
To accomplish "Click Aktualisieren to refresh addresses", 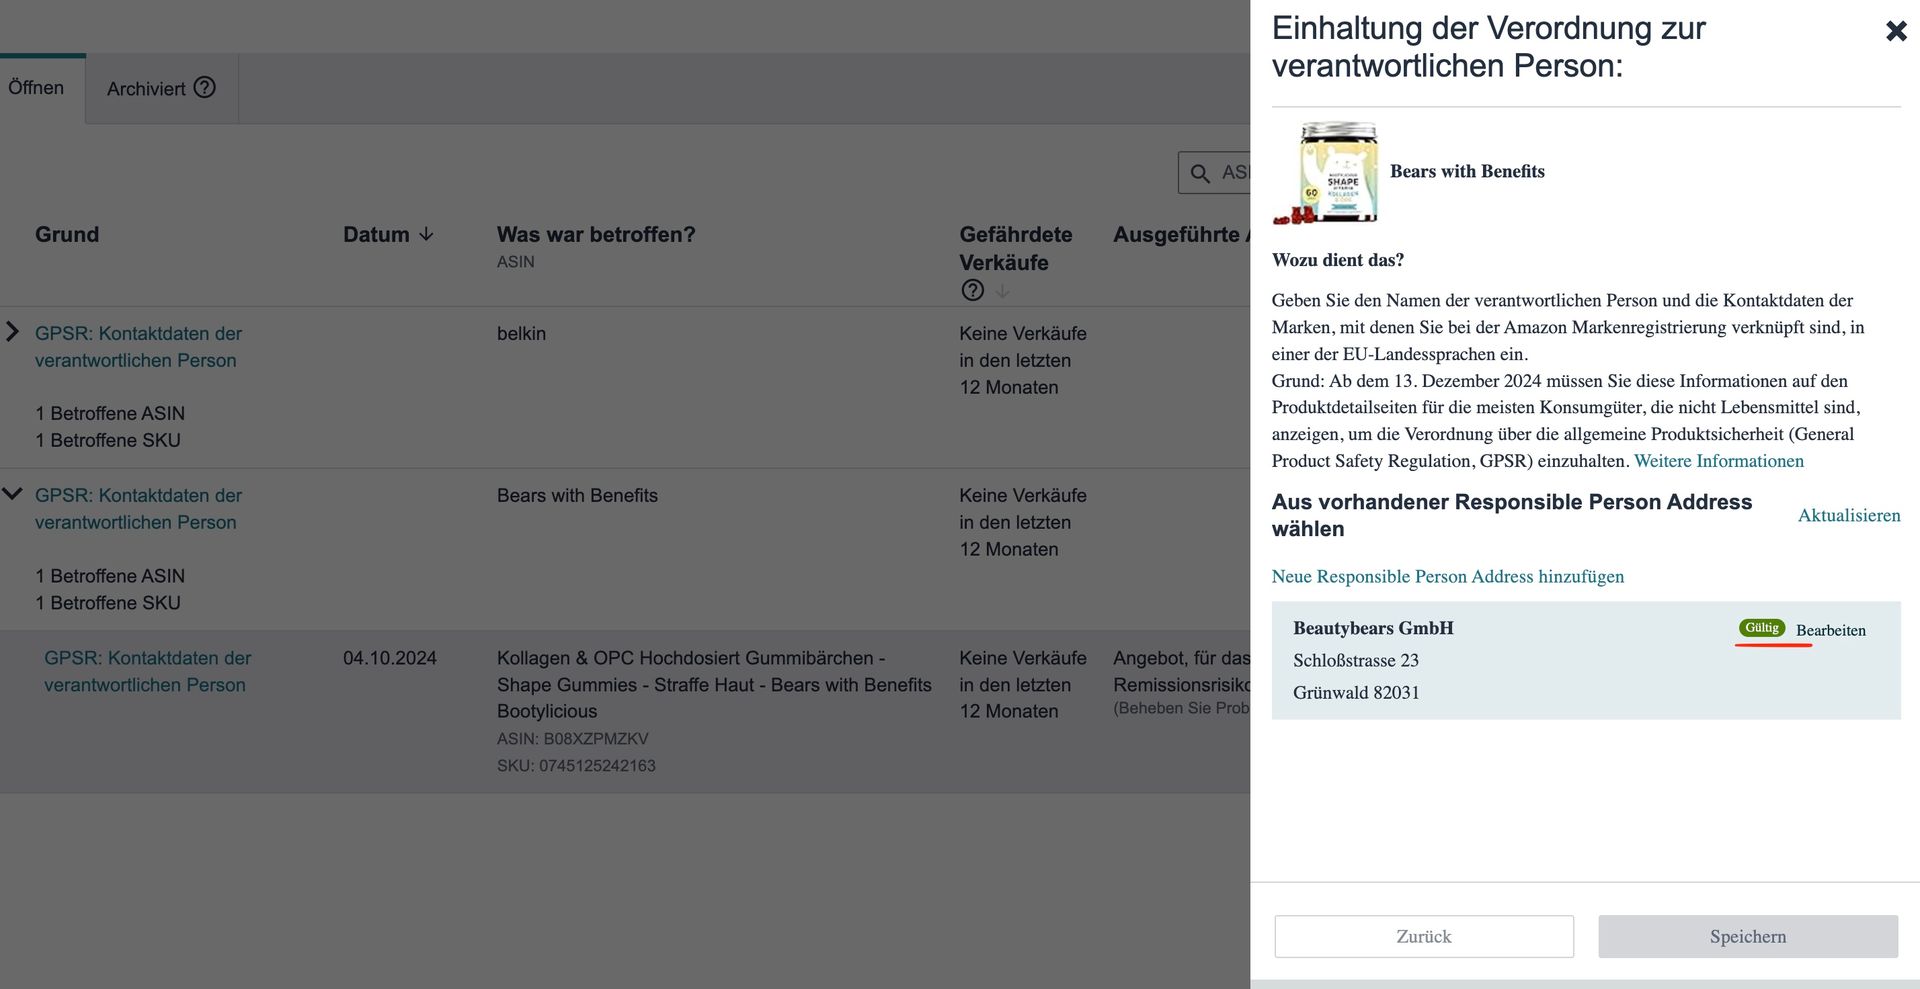I will click(1848, 515).
